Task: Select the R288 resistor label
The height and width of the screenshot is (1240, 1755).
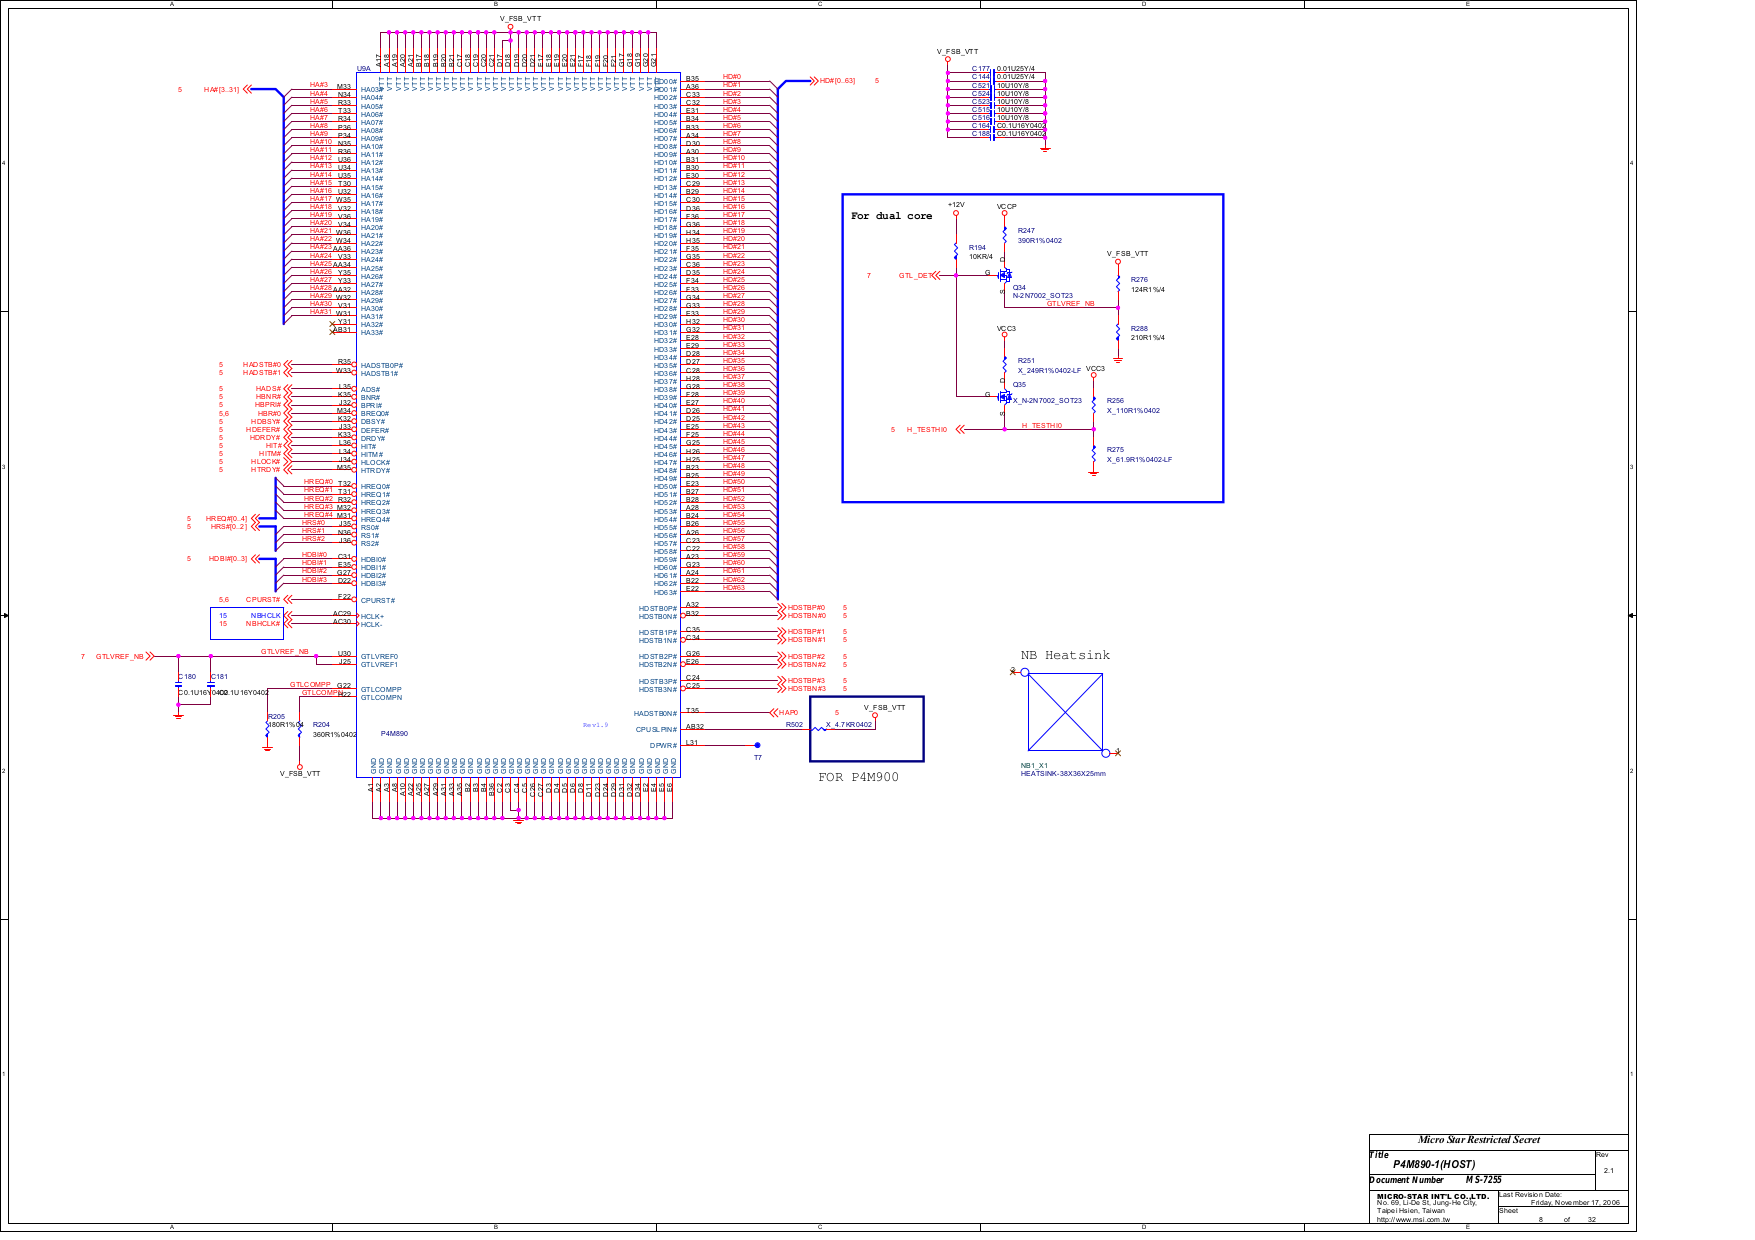Action: click(1139, 329)
